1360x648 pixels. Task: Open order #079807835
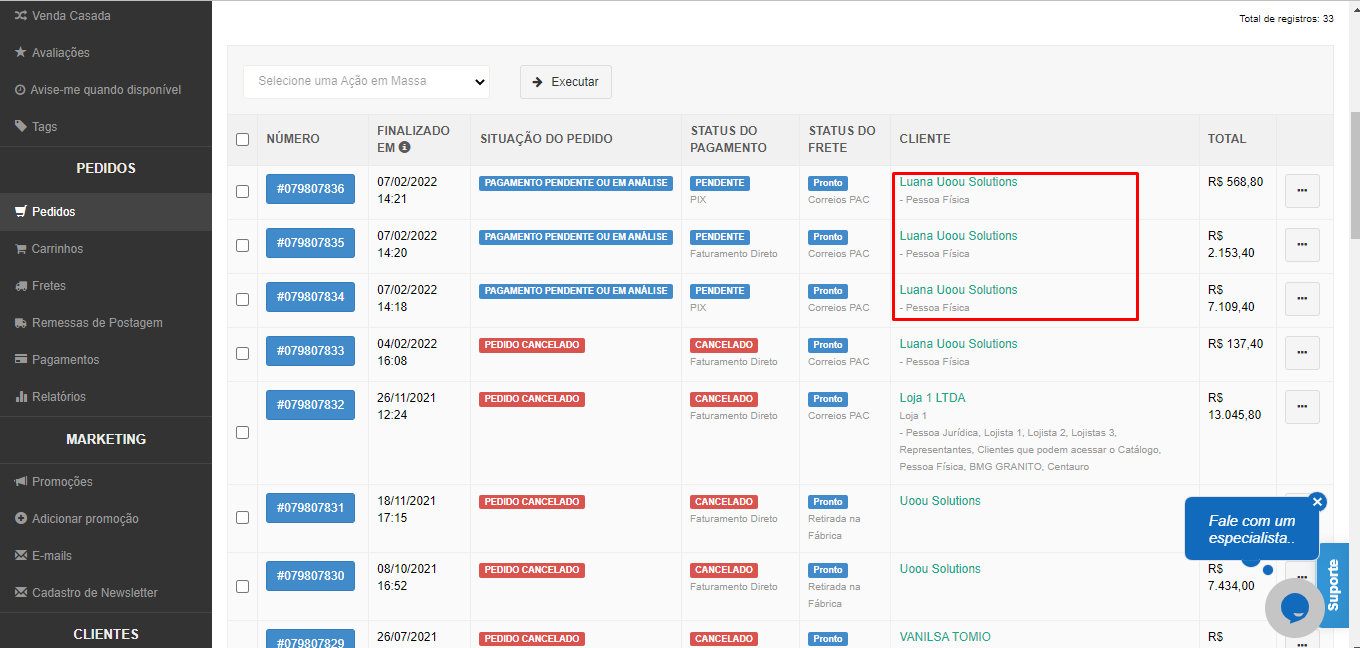[310, 243]
